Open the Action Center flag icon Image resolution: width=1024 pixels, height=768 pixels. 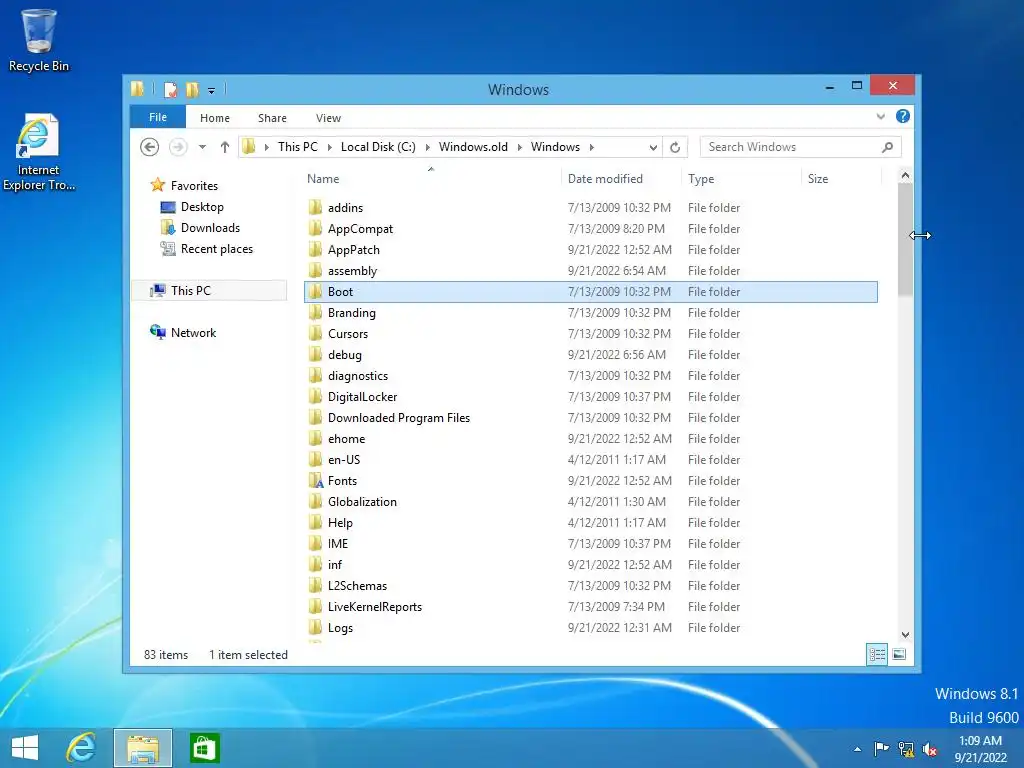coord(881,749)
